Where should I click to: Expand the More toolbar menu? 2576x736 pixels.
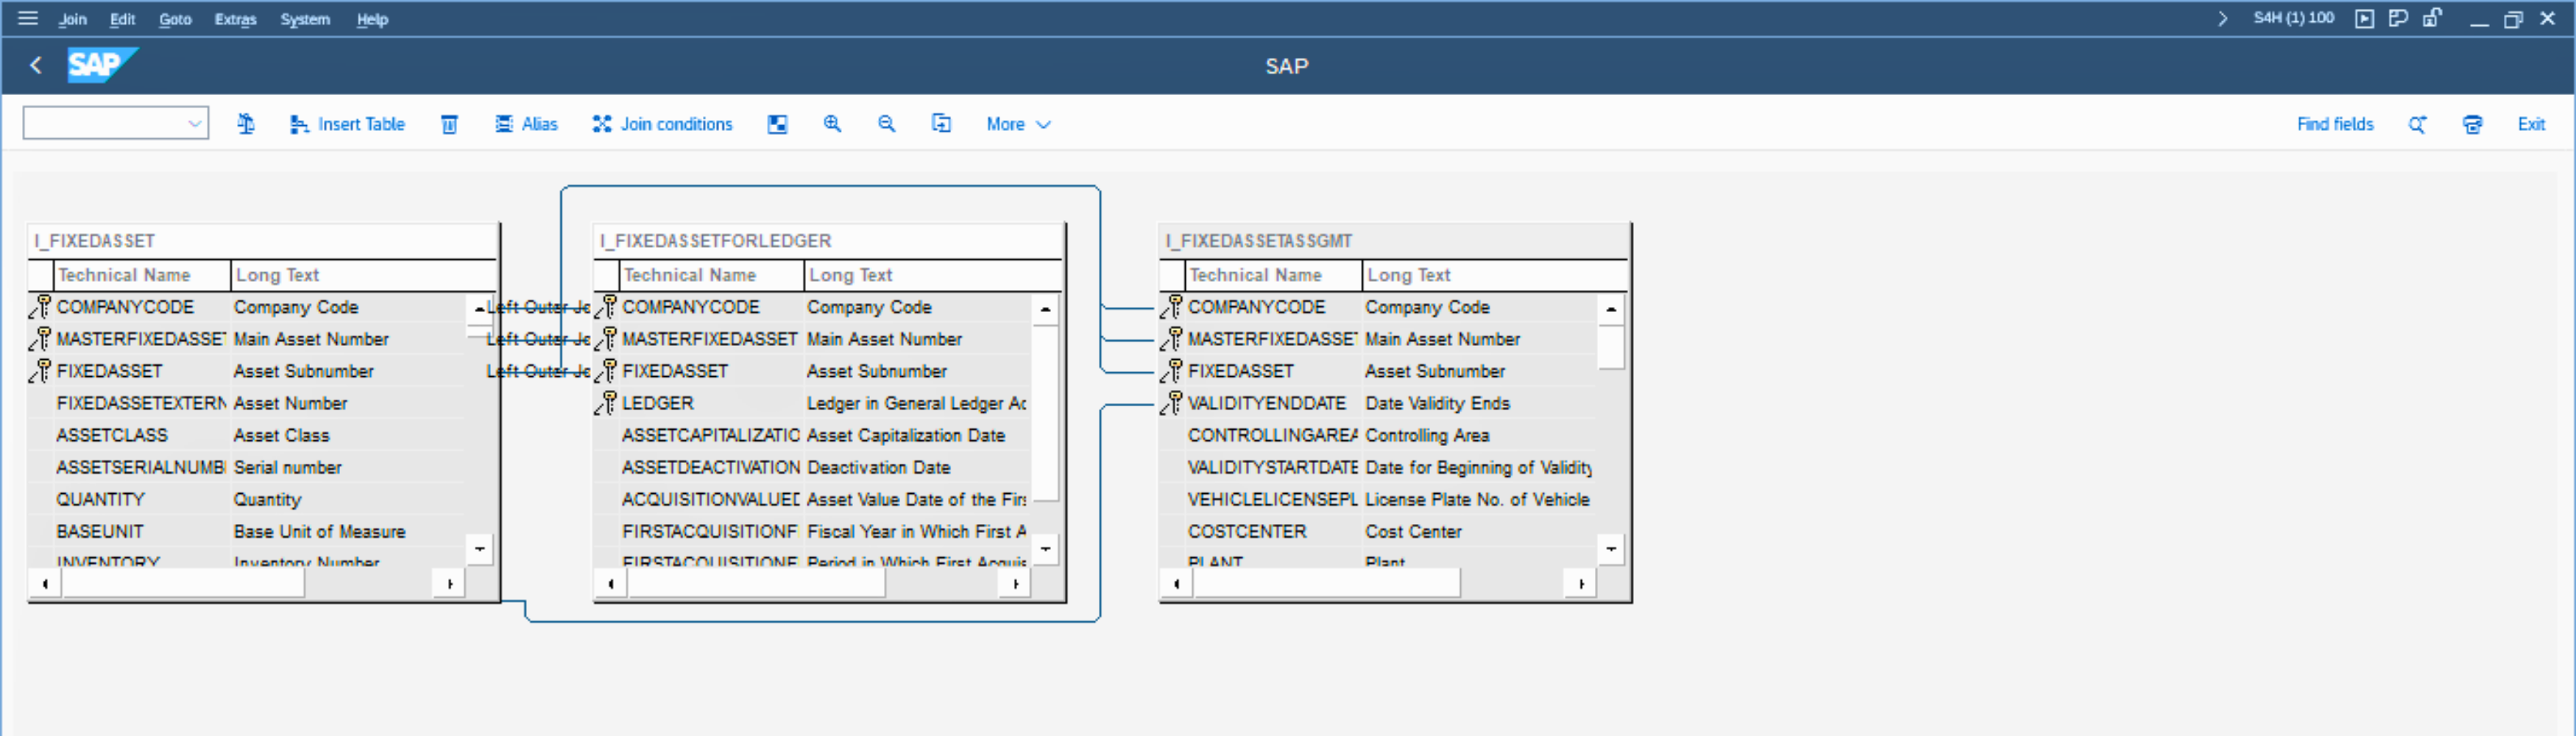pyautogui.click(x=1017, y=124)
